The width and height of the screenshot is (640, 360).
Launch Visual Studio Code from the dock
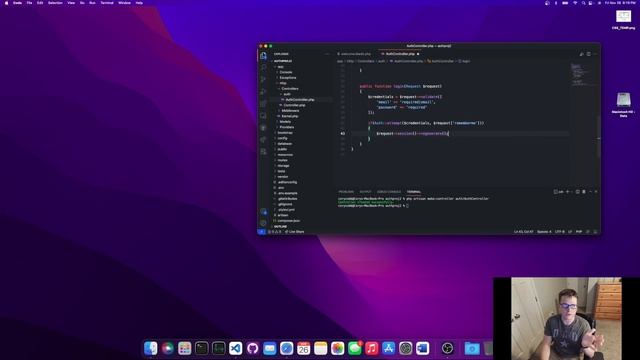[236, 348]
